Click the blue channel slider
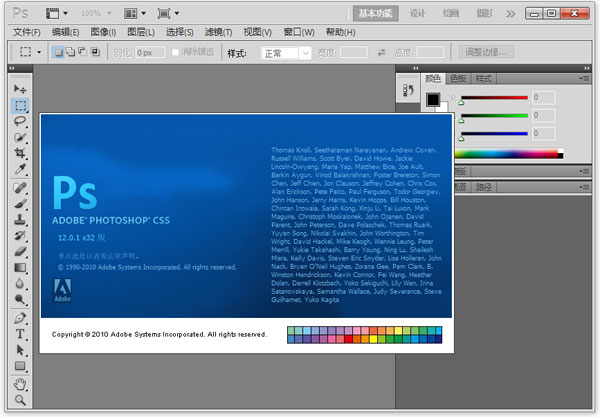 click(x=494, y=134)
